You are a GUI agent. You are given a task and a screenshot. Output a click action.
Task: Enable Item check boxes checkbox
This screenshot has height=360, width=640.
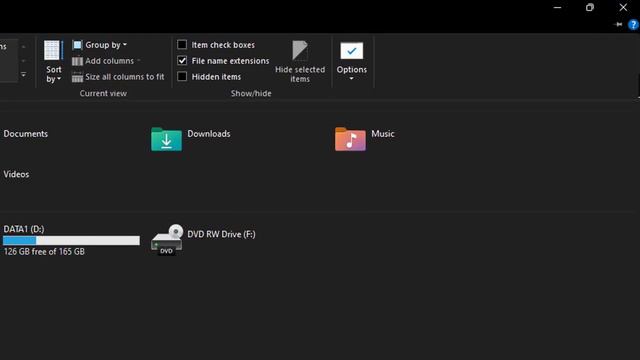[x=182, y=44]
